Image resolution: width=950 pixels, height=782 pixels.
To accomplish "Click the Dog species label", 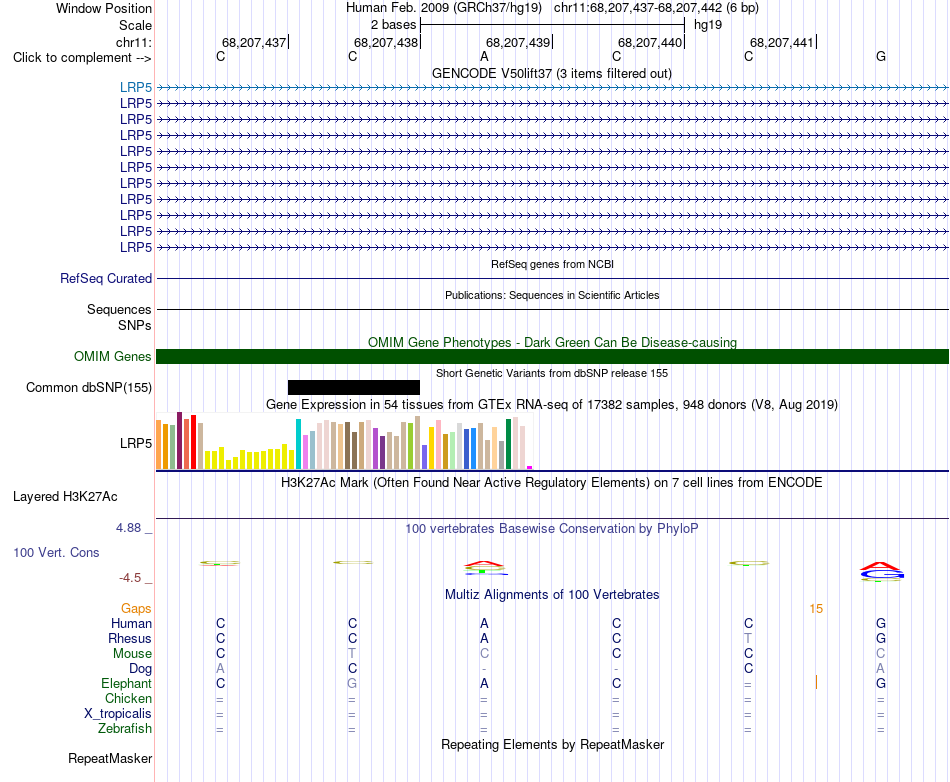I will [140, 669].
